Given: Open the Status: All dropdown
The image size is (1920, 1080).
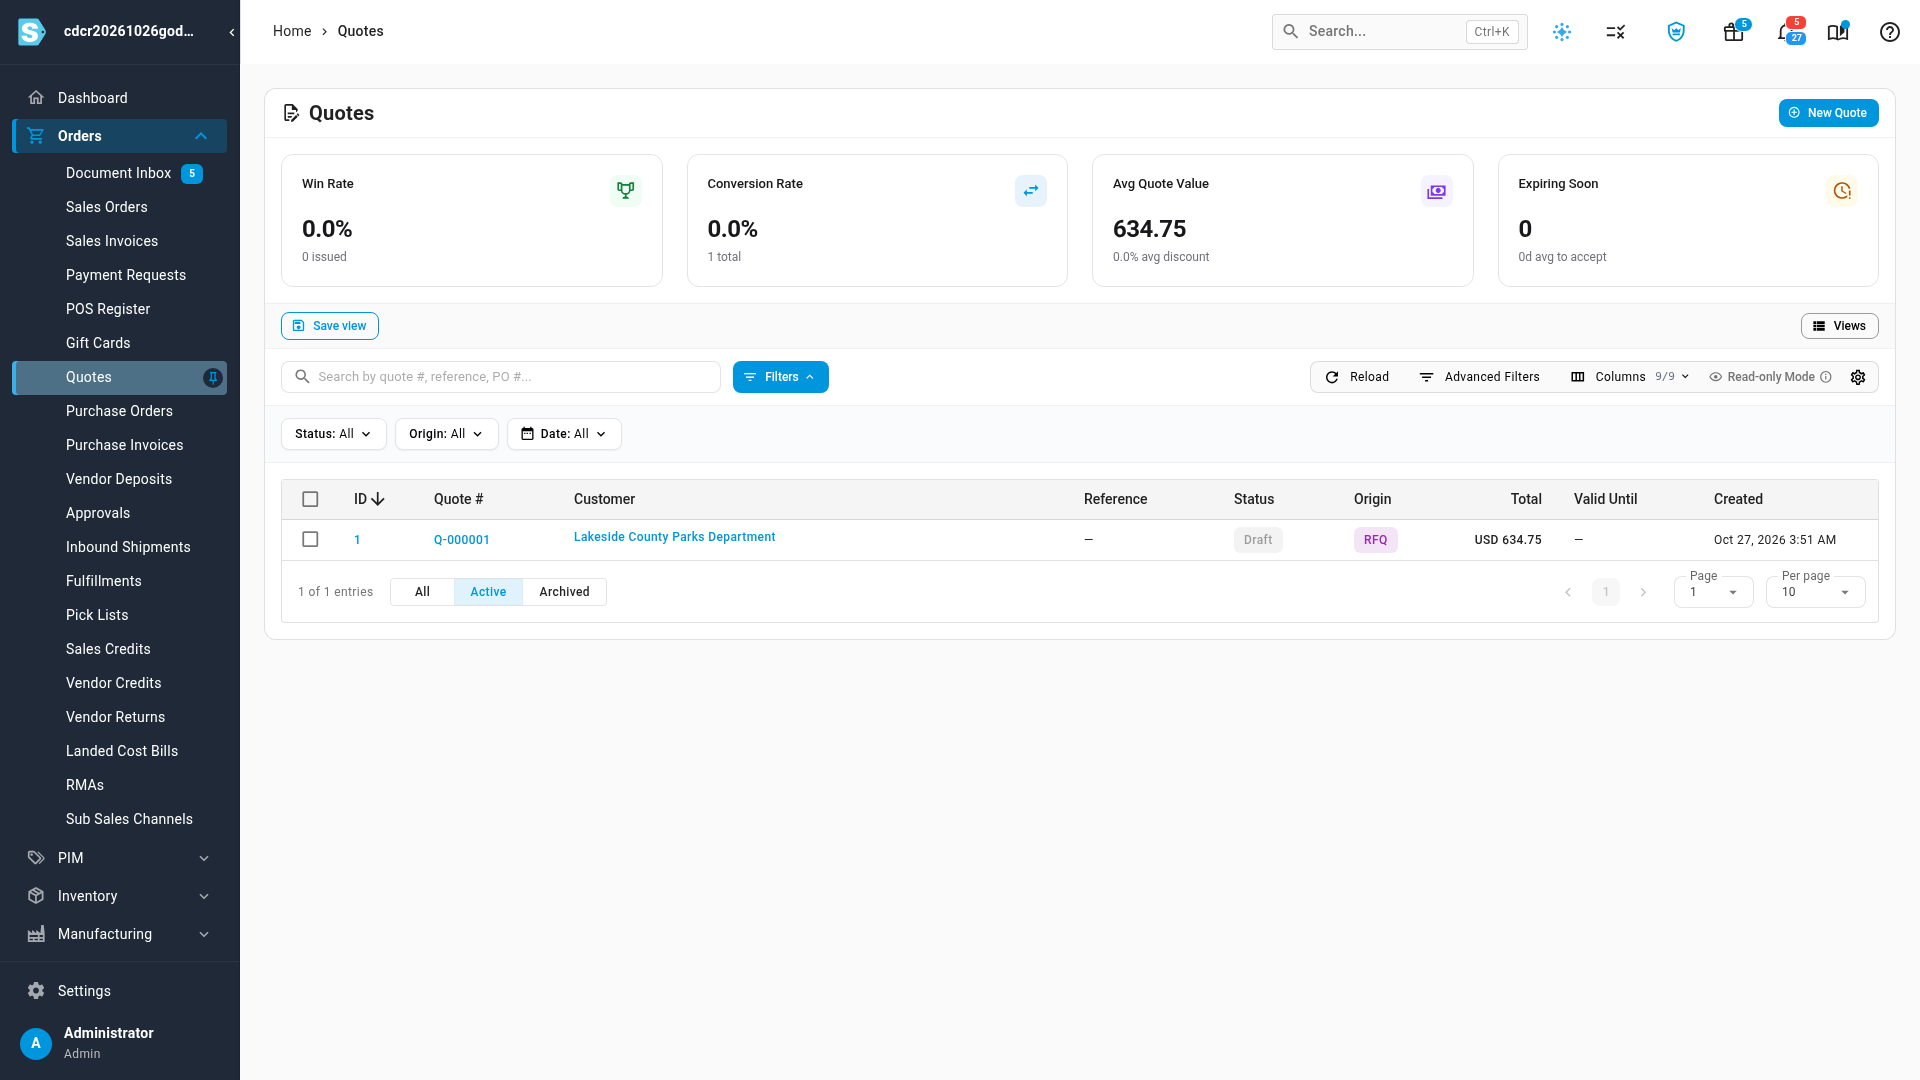Looking at the screenshot, I should (333, 434).
